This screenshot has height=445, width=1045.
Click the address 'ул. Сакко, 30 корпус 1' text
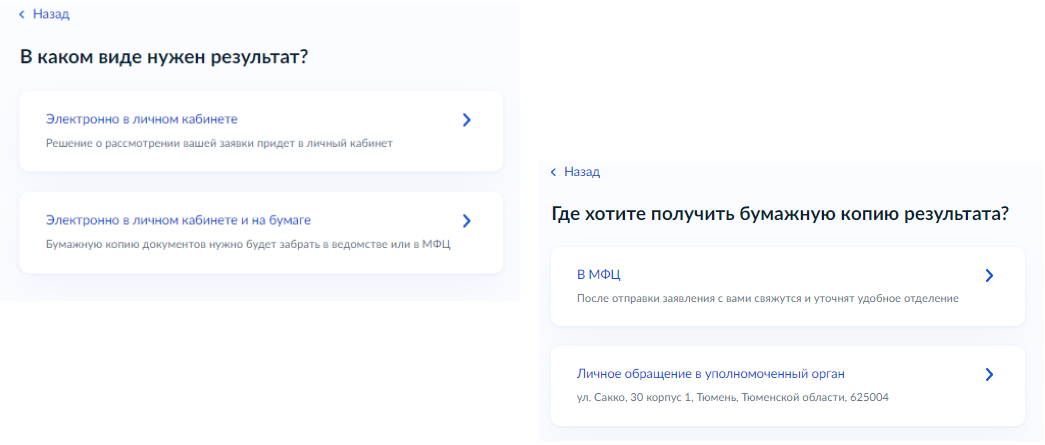(x=732, y=398)
